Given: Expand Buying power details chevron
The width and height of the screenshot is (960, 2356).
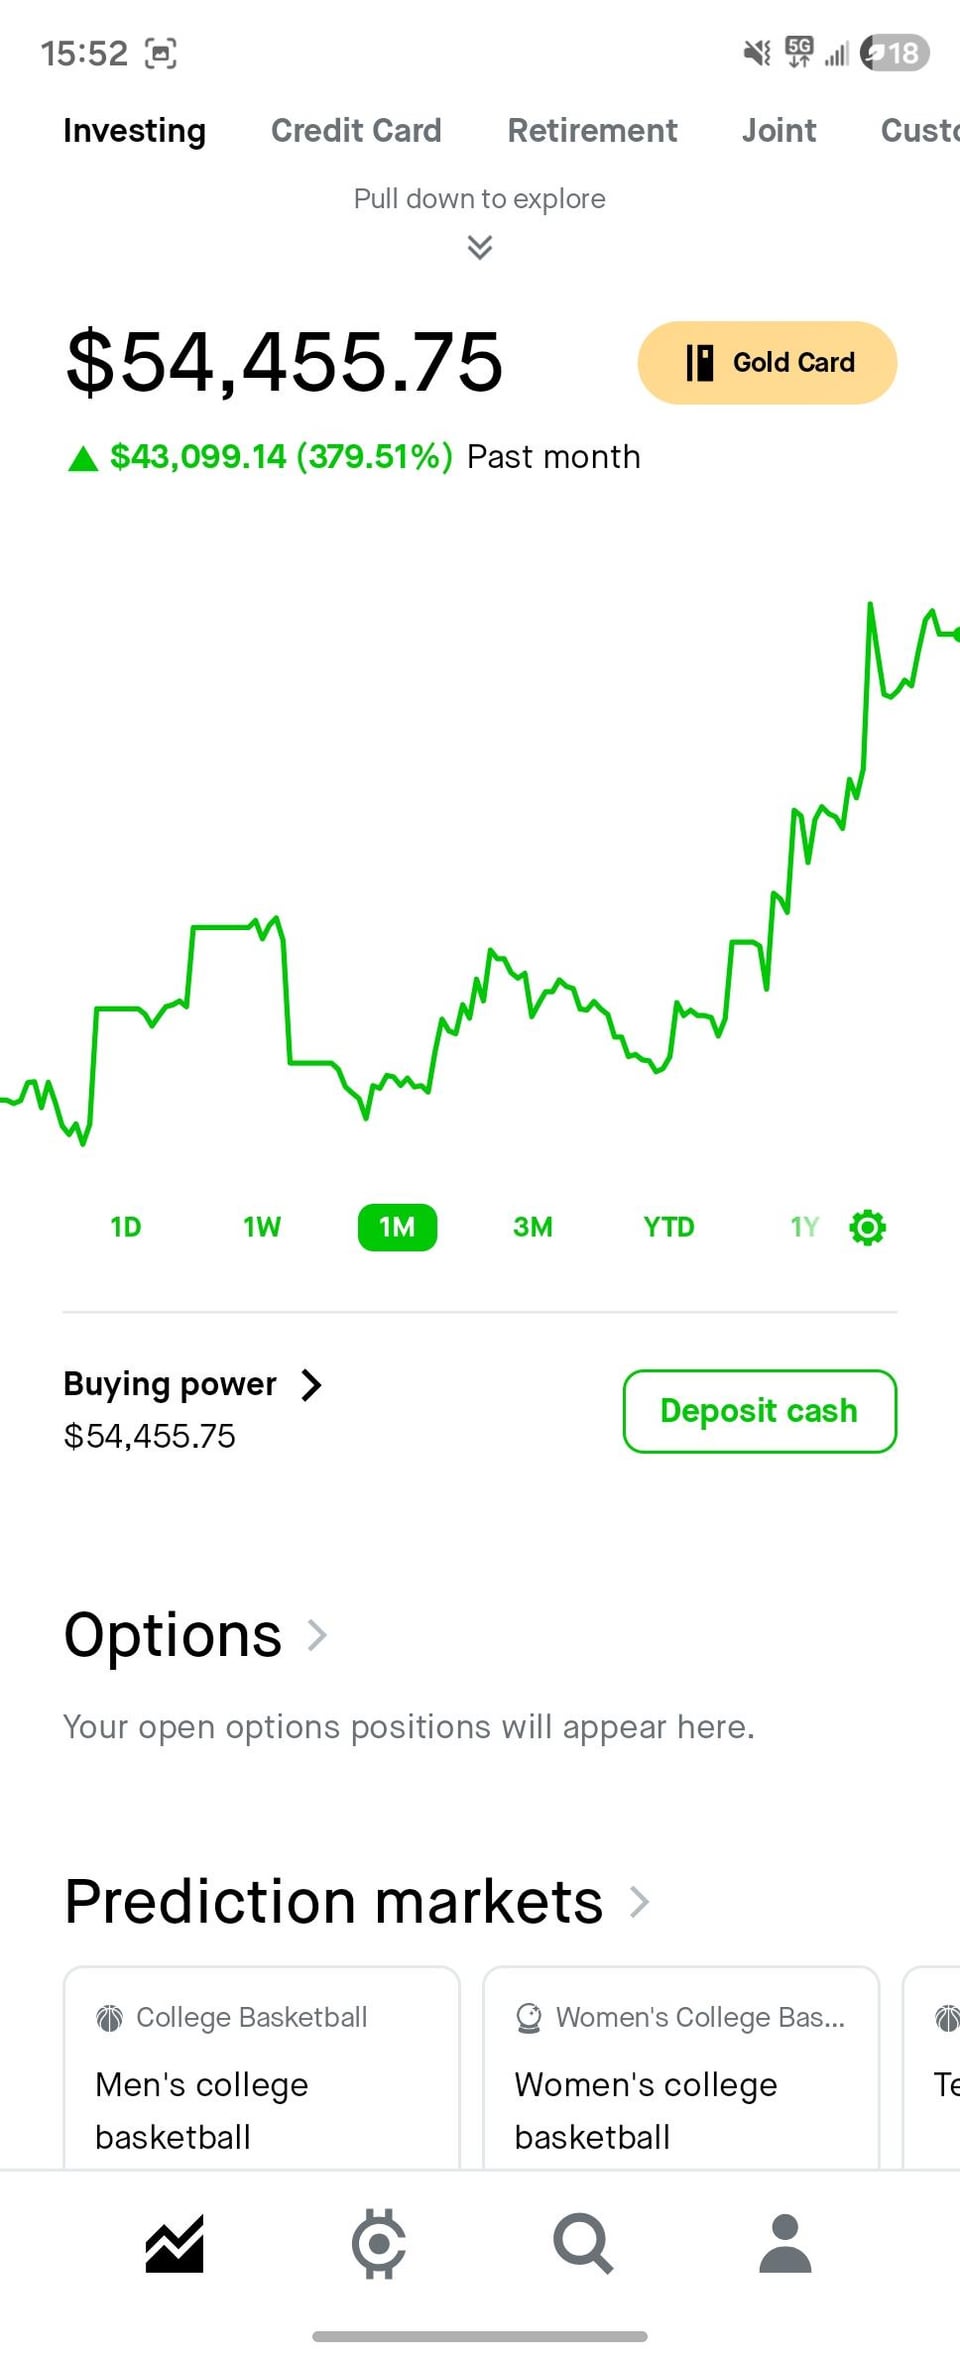Looking at the screenshot, I should pos(312,1385).
